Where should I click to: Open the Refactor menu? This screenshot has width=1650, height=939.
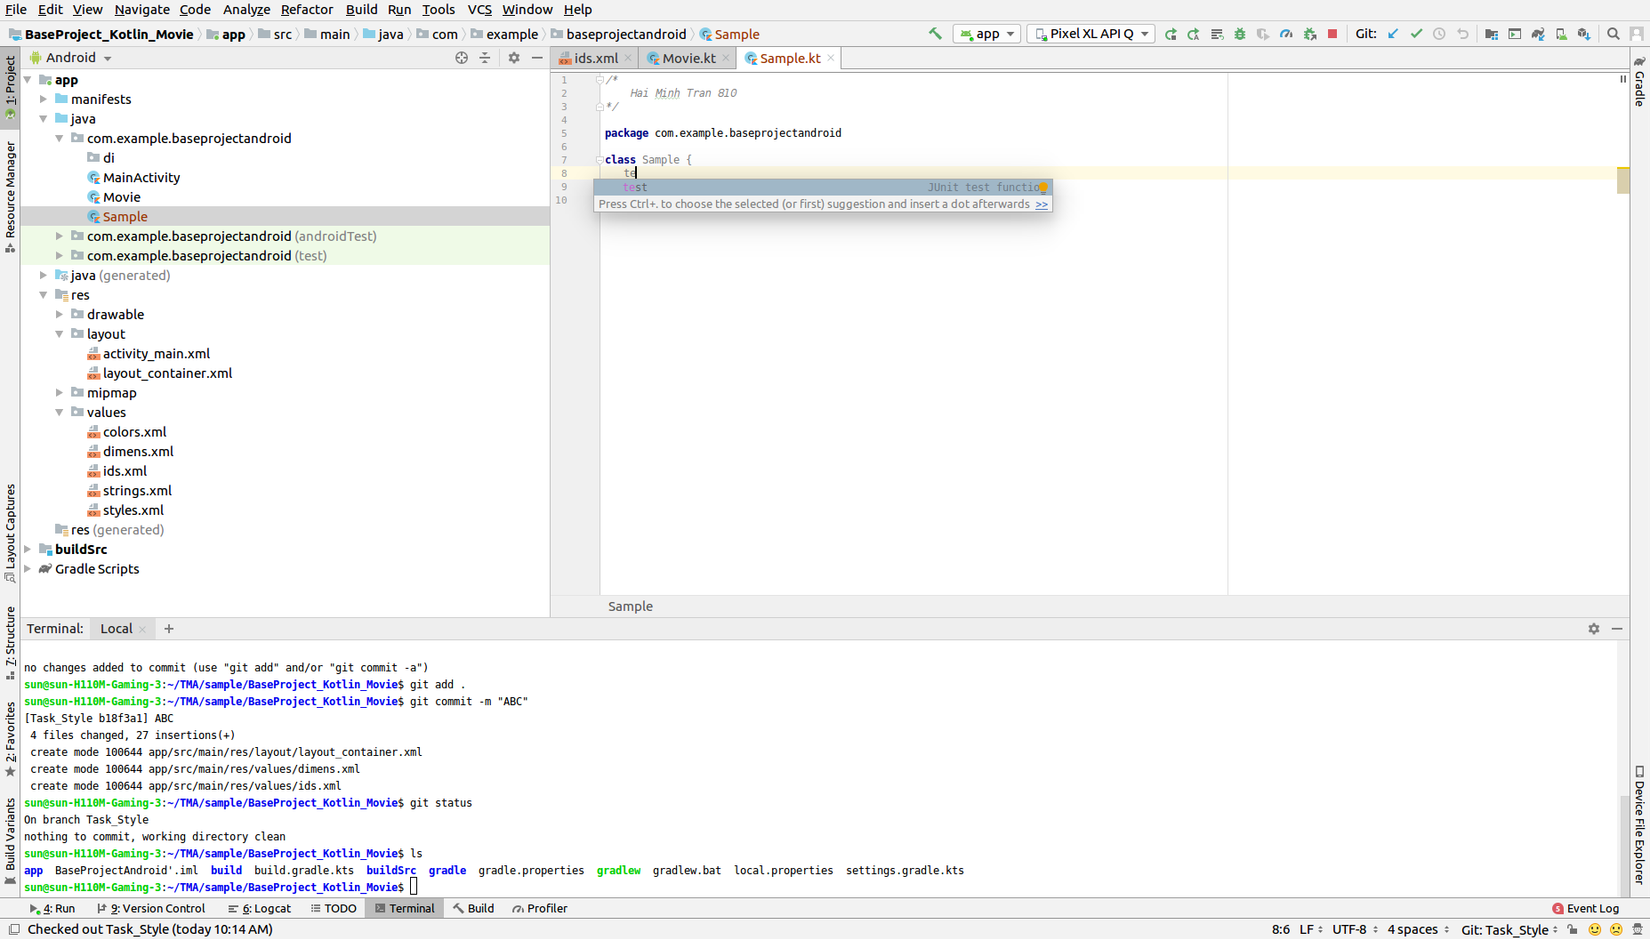(306, 10)
